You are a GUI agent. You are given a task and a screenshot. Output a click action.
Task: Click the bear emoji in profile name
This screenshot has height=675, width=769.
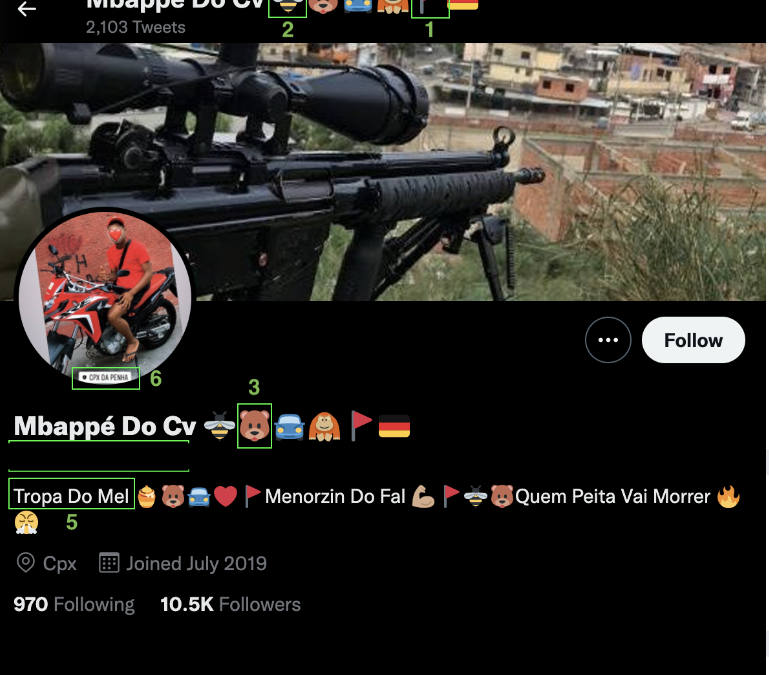pos(254,426)
